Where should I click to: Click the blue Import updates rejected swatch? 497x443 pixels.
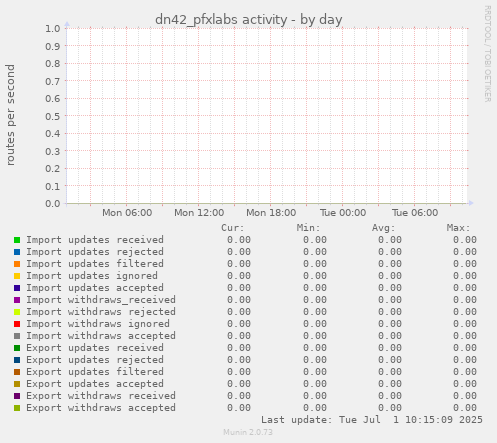[17, 252]
